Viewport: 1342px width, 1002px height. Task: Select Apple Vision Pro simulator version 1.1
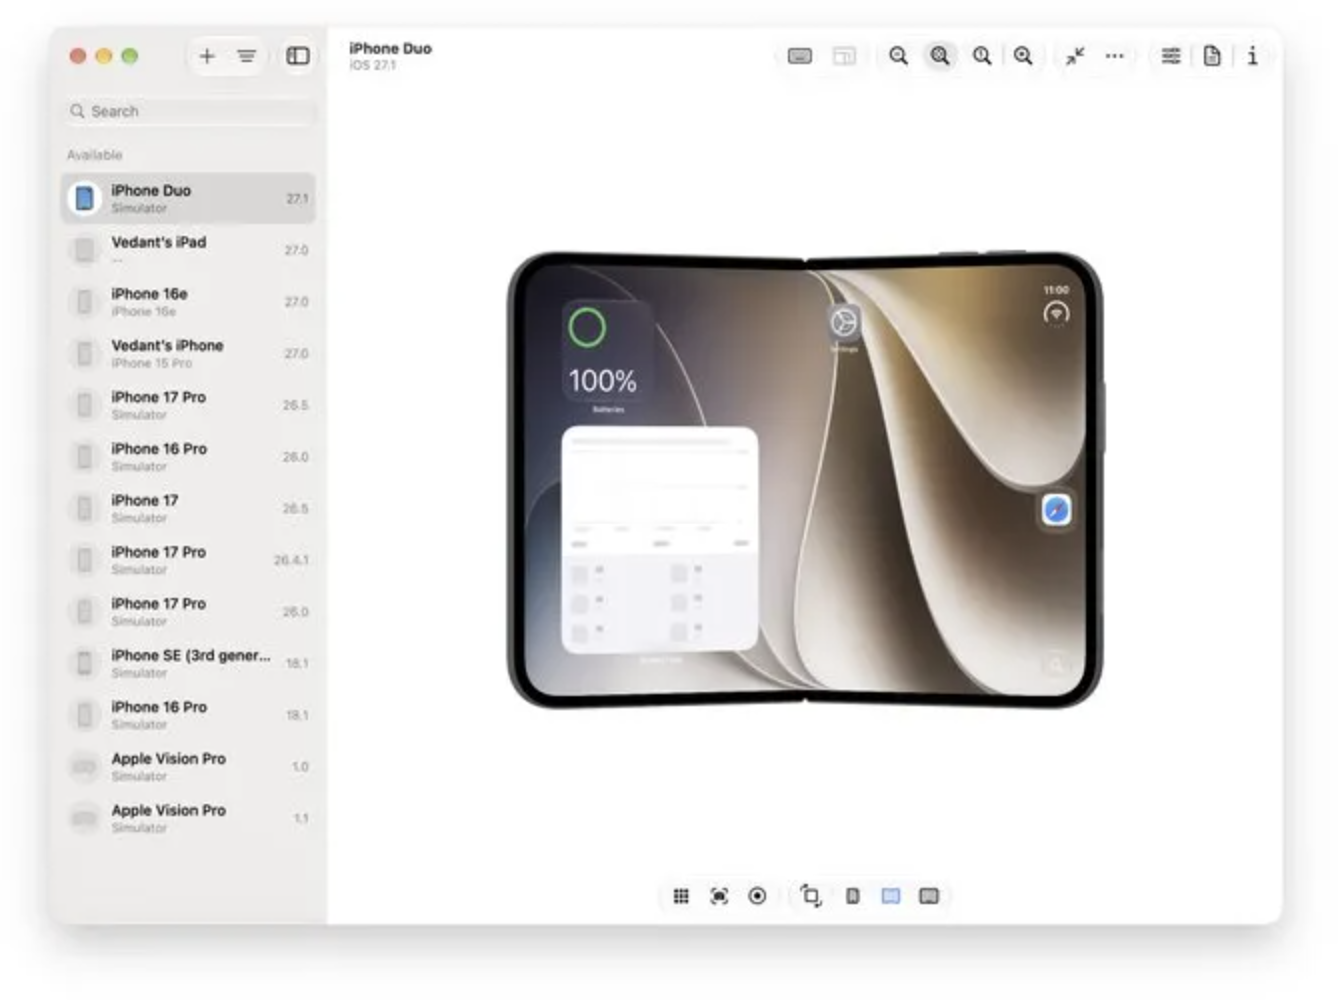(189, 818)
